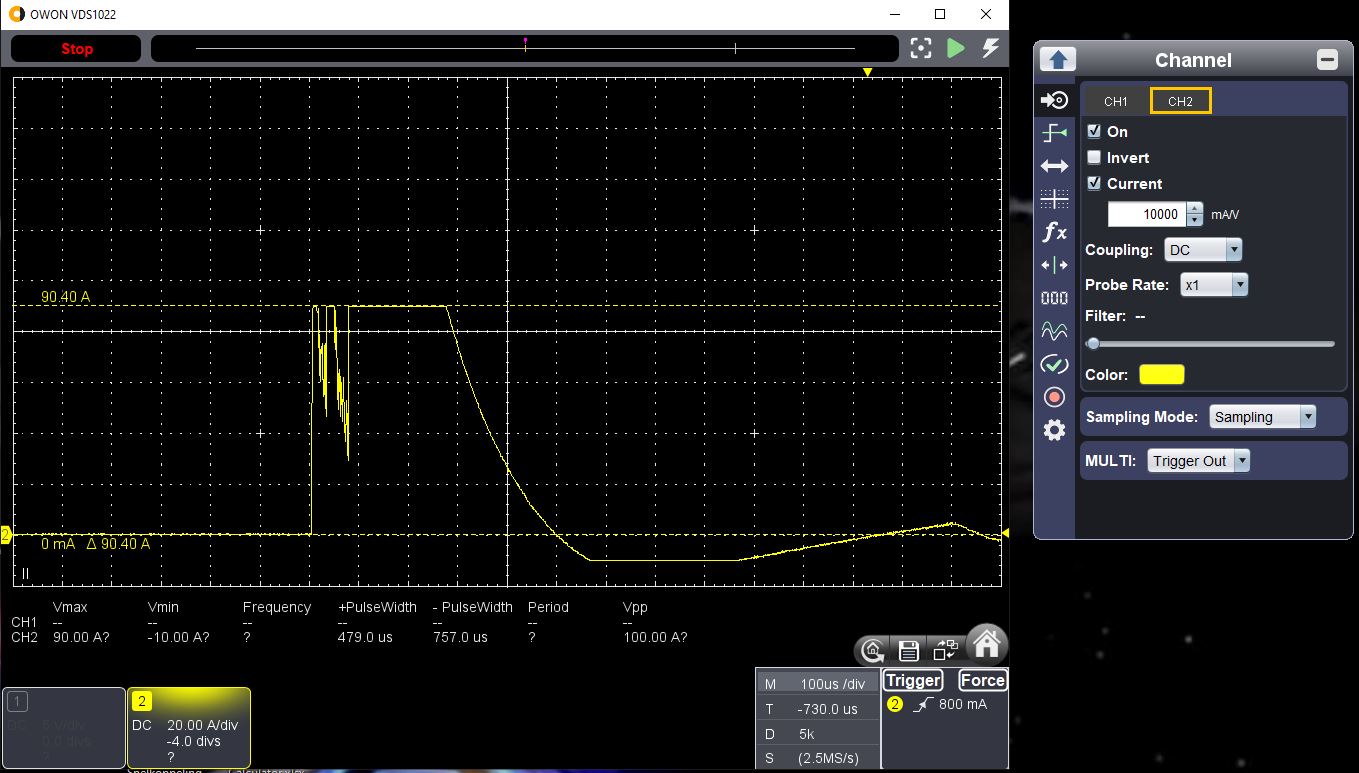Open the red record sidebar icon
Screen dimensions: 1359x773
point(1055,397)
